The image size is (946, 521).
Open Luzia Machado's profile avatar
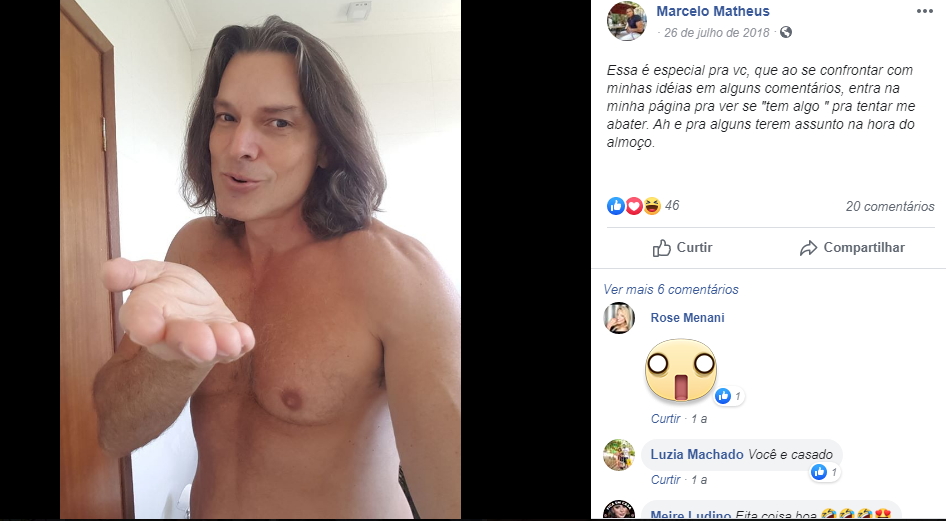[x=619, y=455]
